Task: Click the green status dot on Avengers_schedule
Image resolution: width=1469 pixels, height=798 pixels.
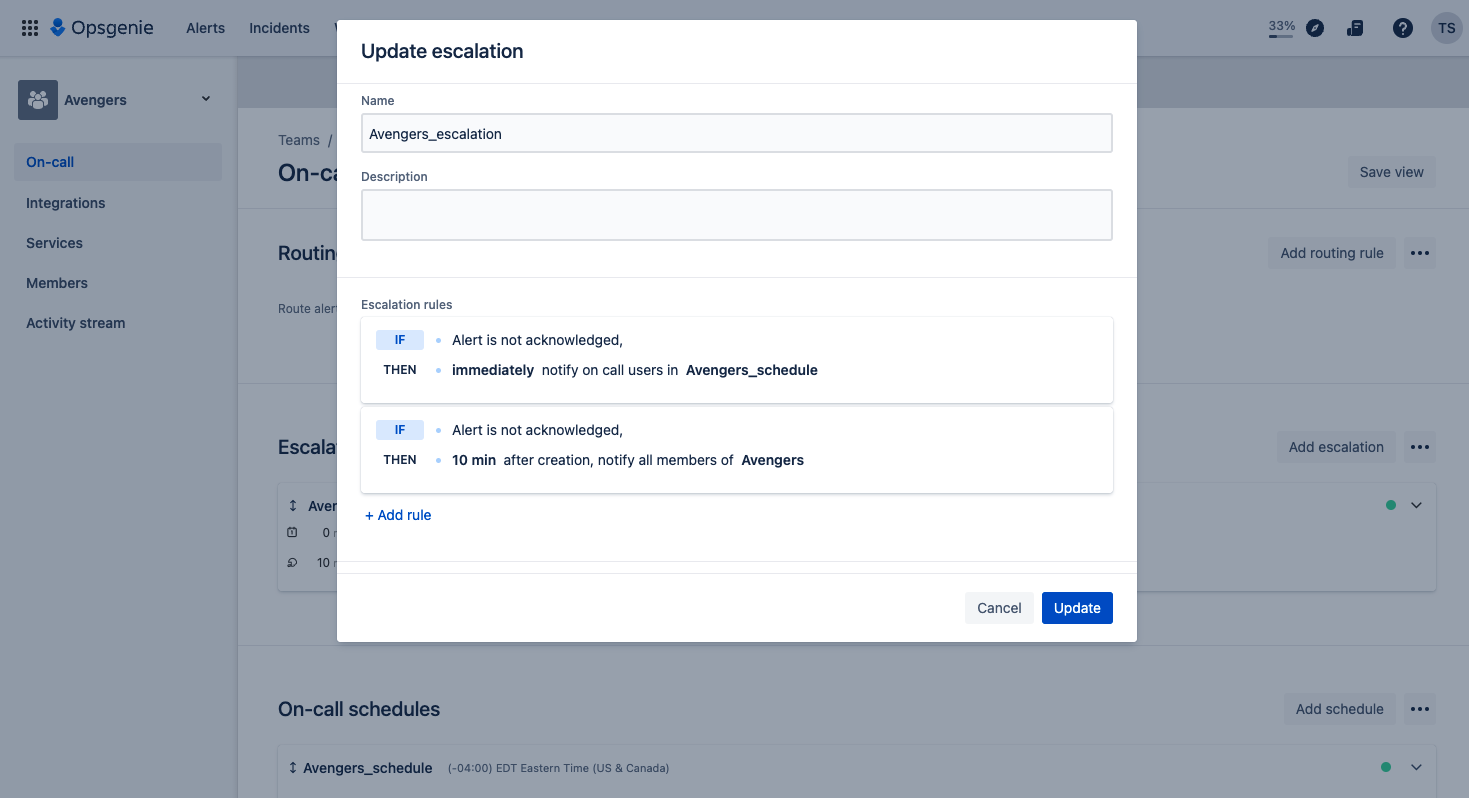Action: (1386, 766)
